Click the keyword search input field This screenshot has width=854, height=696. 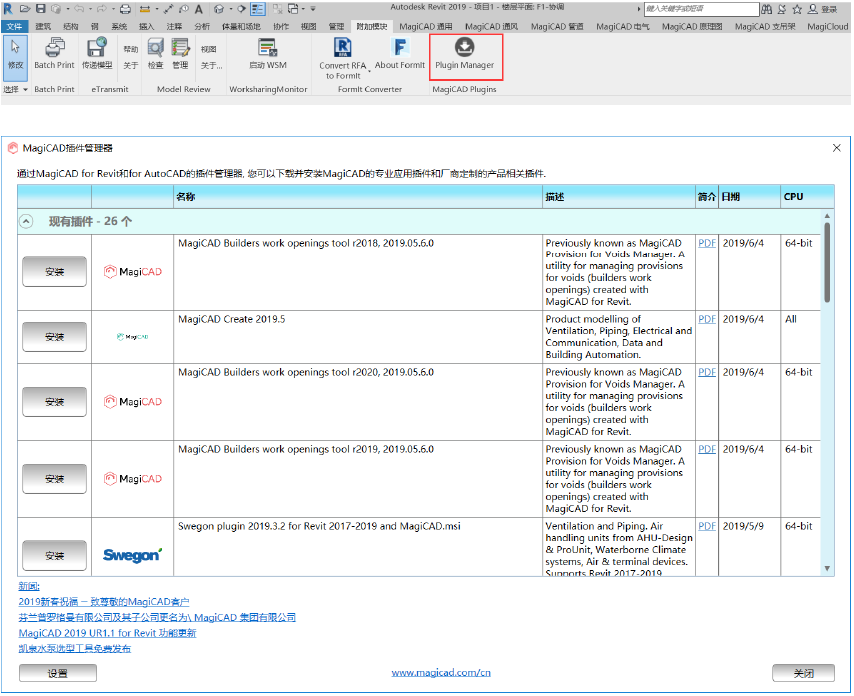tap(702, 9)
